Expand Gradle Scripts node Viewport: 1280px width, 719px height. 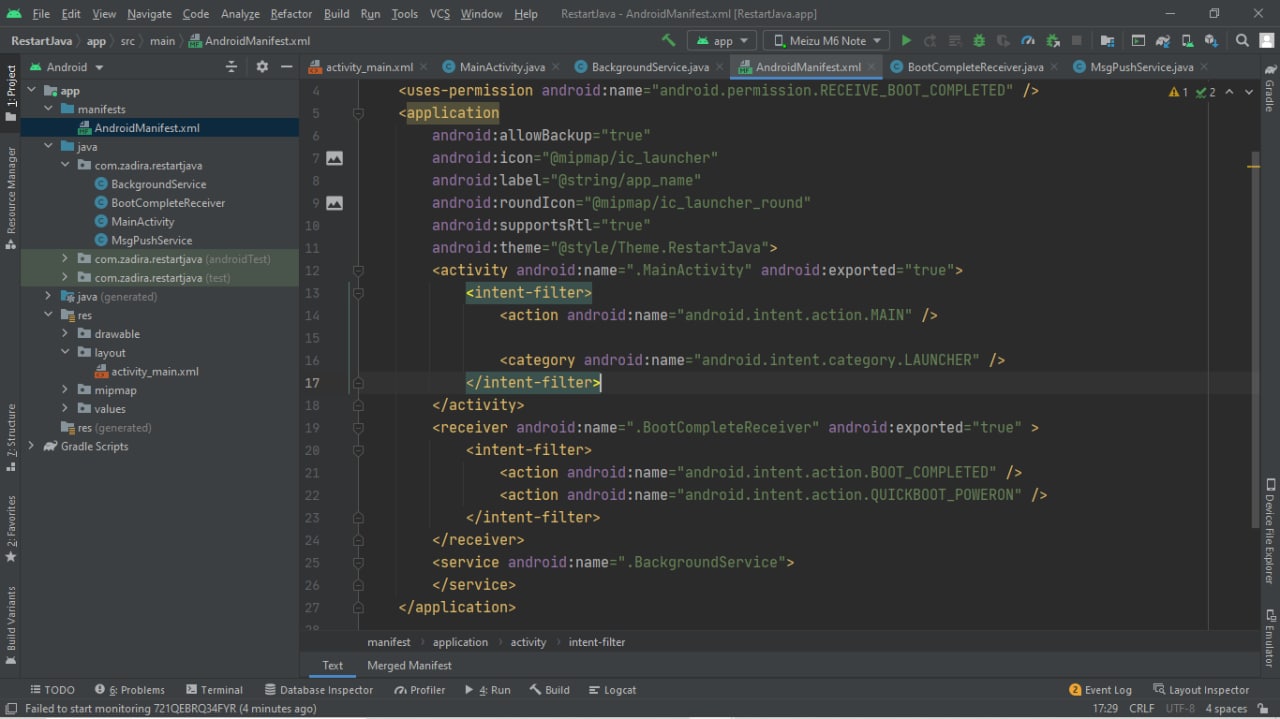[31, 446]
